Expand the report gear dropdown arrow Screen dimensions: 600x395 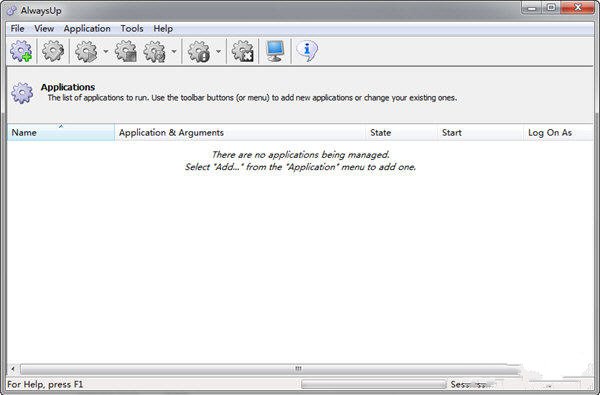pyautogui.click(x=218, y=51)
